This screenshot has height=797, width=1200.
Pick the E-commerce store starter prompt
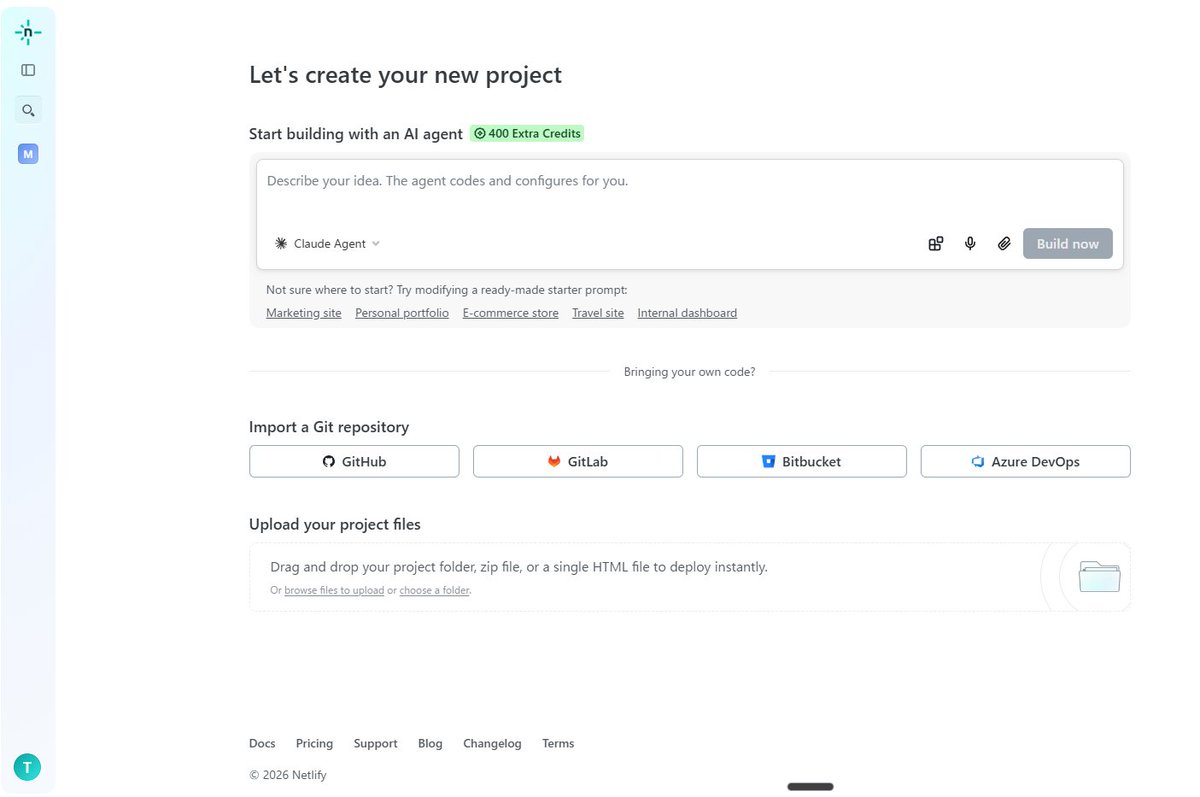click(x=511, y=313)
